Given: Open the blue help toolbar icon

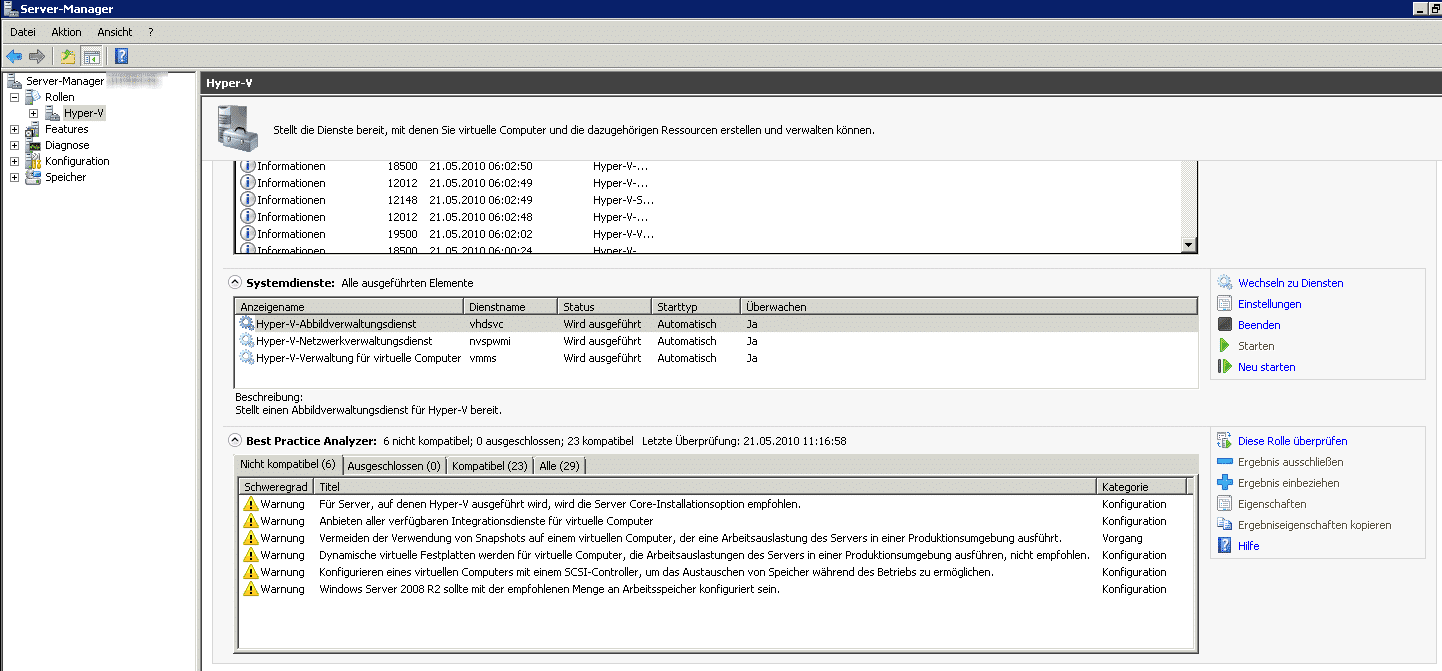Looking at the screenshot, I should pos(121,56).
